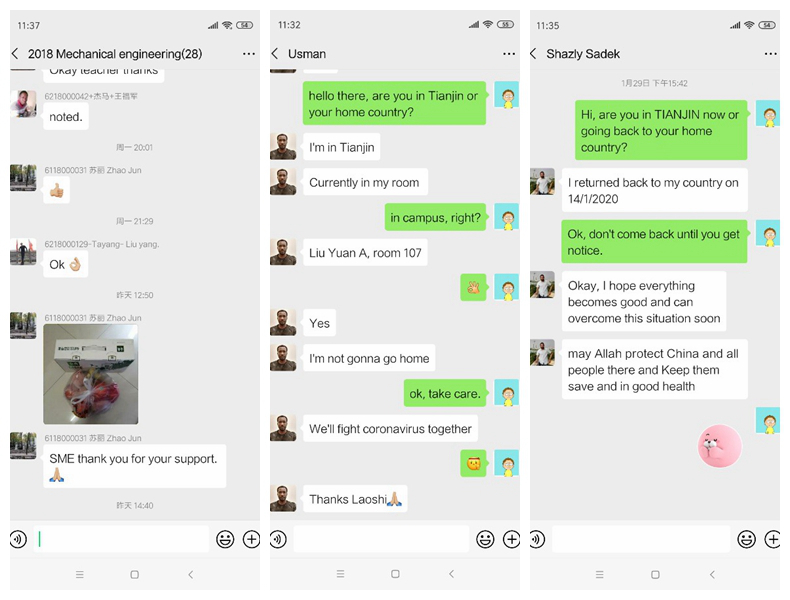
Task: Open more options in Usman chat
Action: [x=509, y=53]
